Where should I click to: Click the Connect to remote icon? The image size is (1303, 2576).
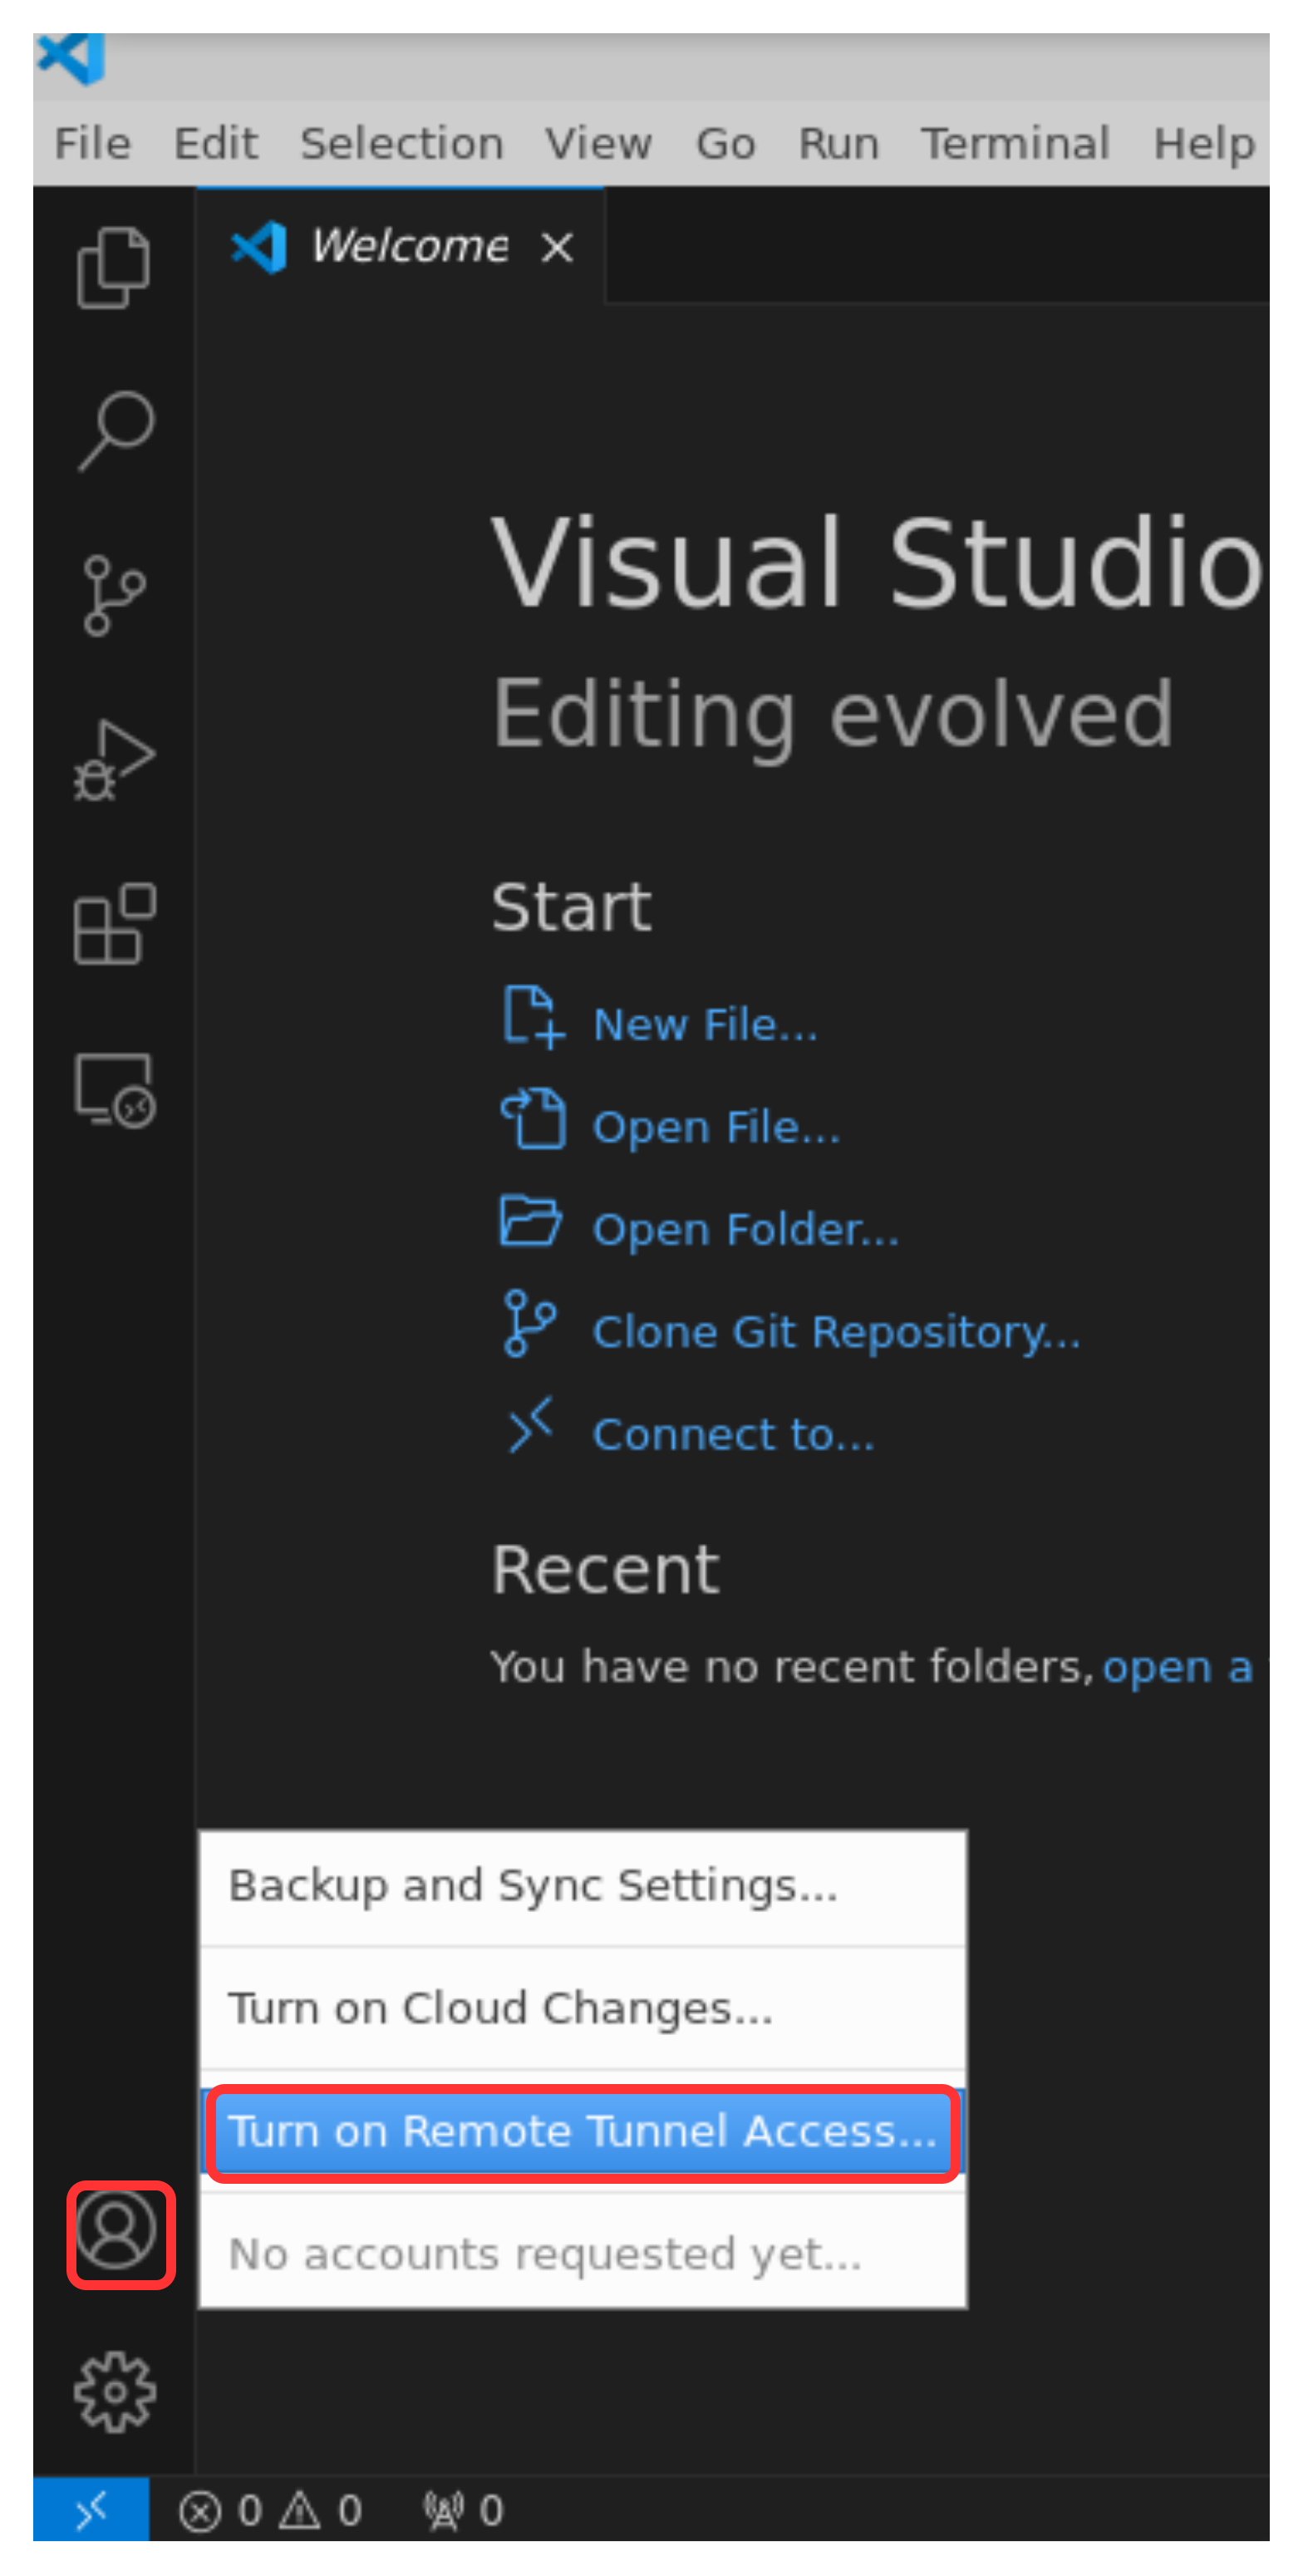point(530,1426)
